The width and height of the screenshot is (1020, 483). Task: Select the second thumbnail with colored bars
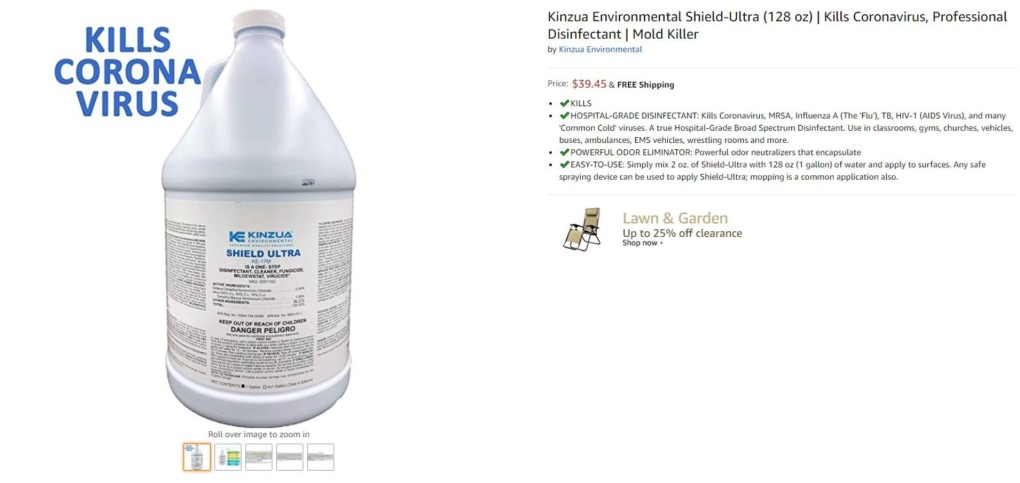[x=228, y=457]
